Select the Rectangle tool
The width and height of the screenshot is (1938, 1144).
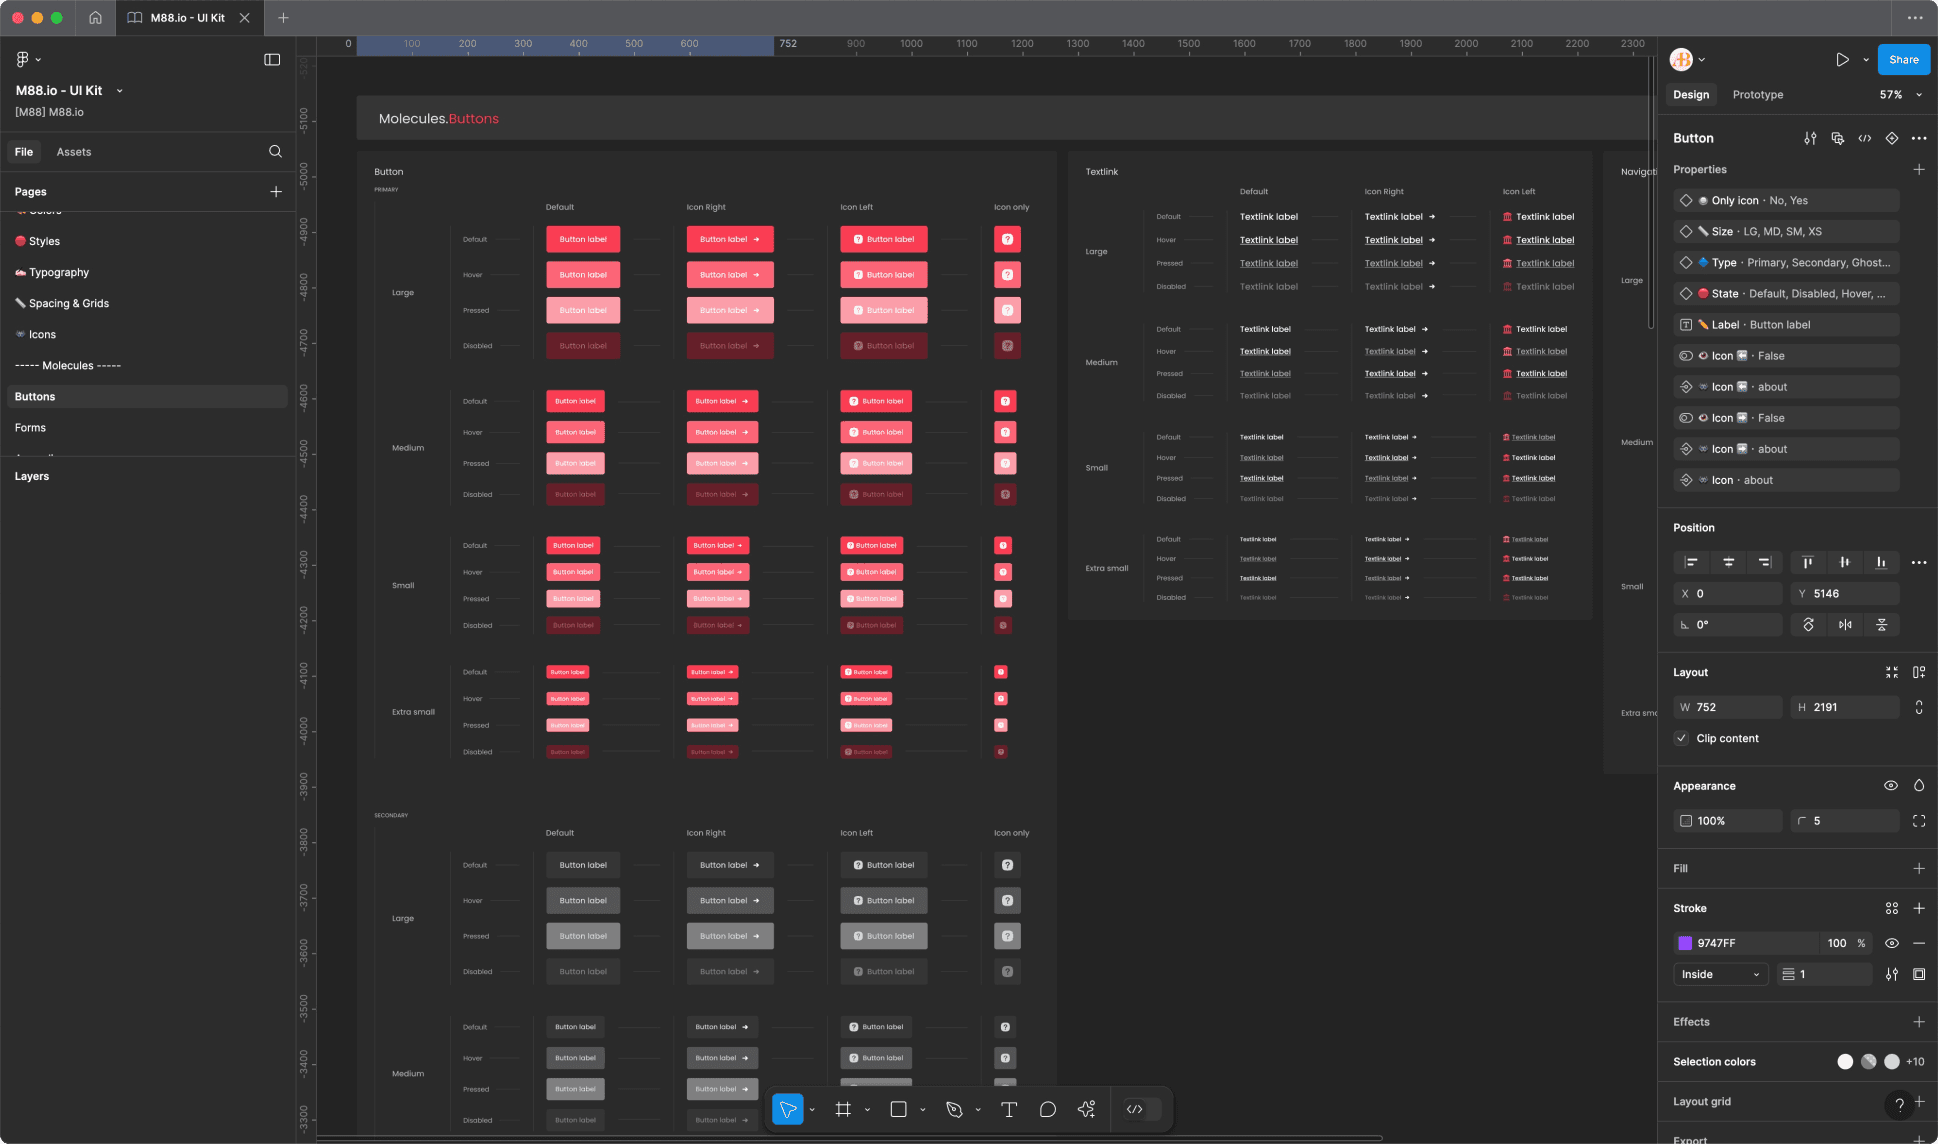[899, 1109]
